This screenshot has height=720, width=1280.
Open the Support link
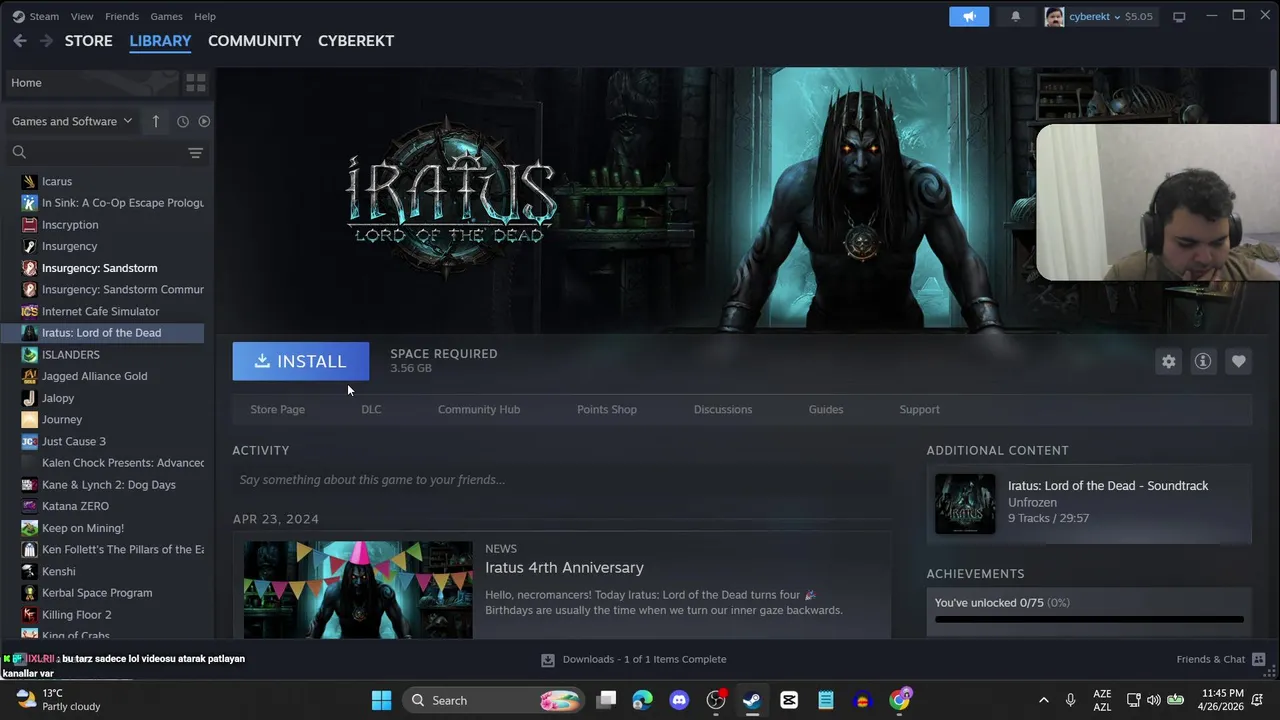[919, 409]
